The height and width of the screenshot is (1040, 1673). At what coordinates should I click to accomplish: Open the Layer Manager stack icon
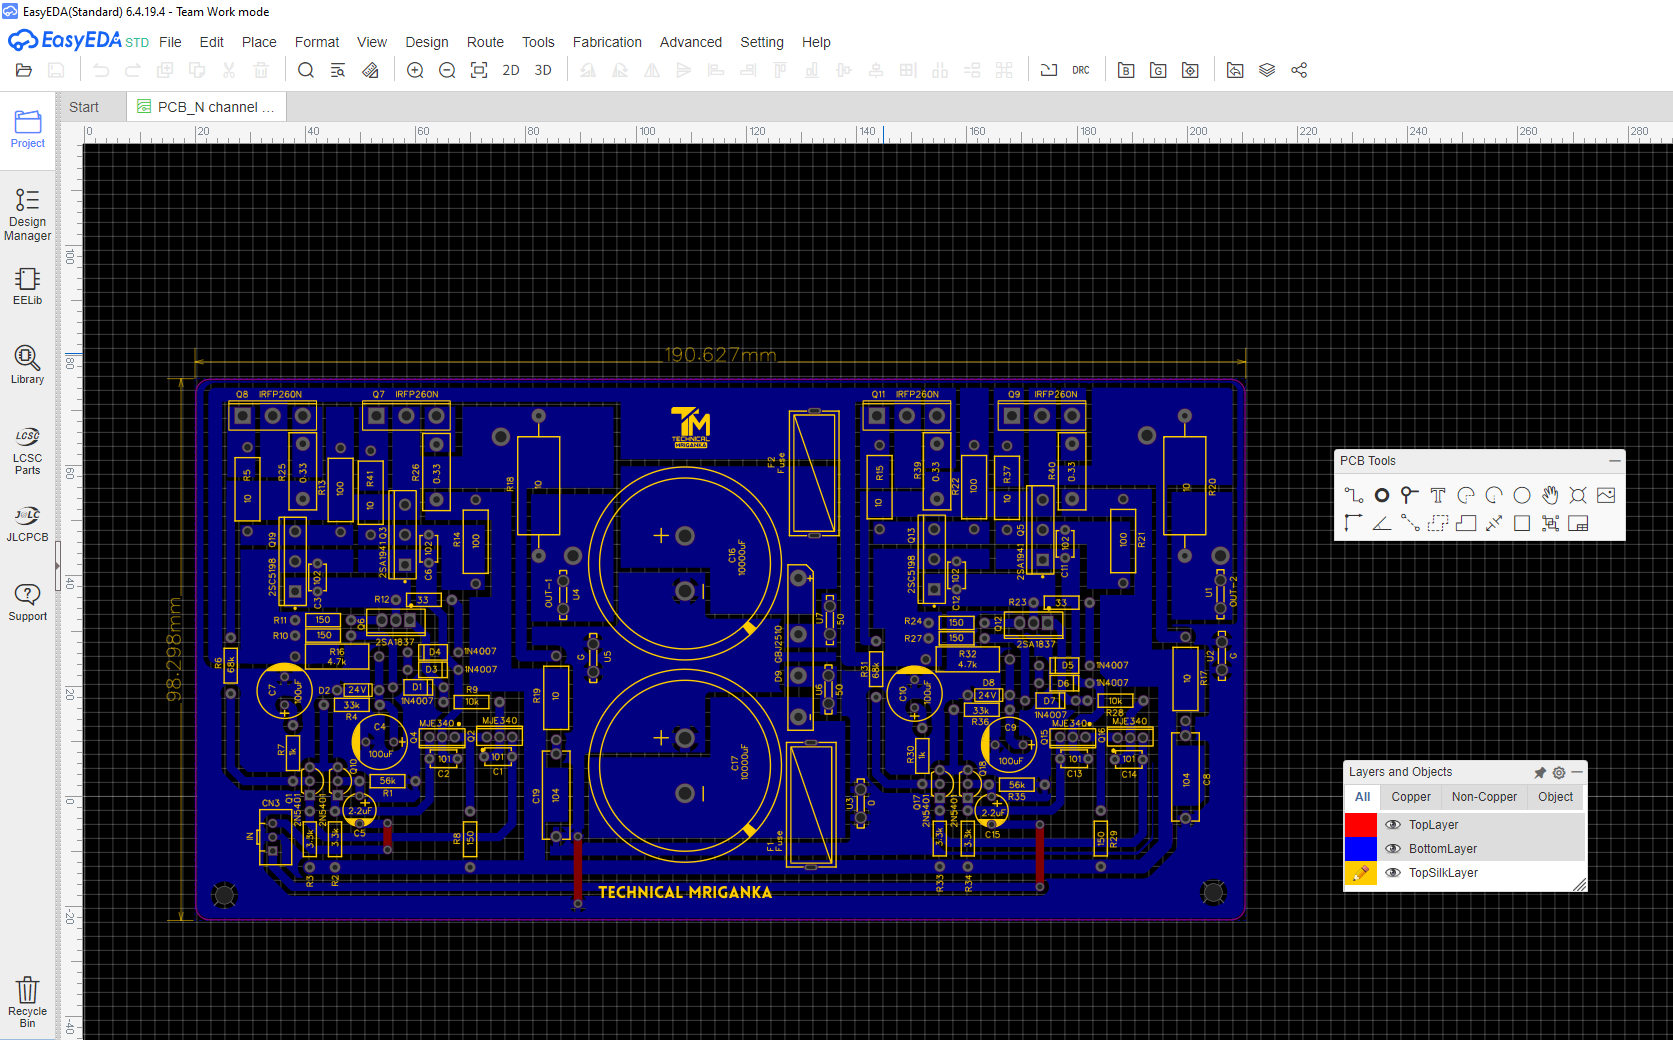1267,70
